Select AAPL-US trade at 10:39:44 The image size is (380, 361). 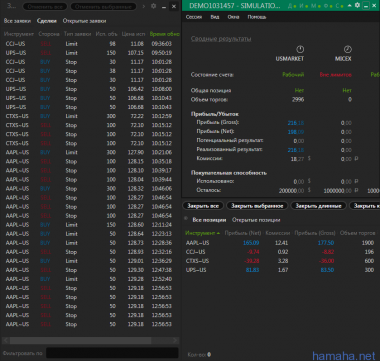pos(90,179)
